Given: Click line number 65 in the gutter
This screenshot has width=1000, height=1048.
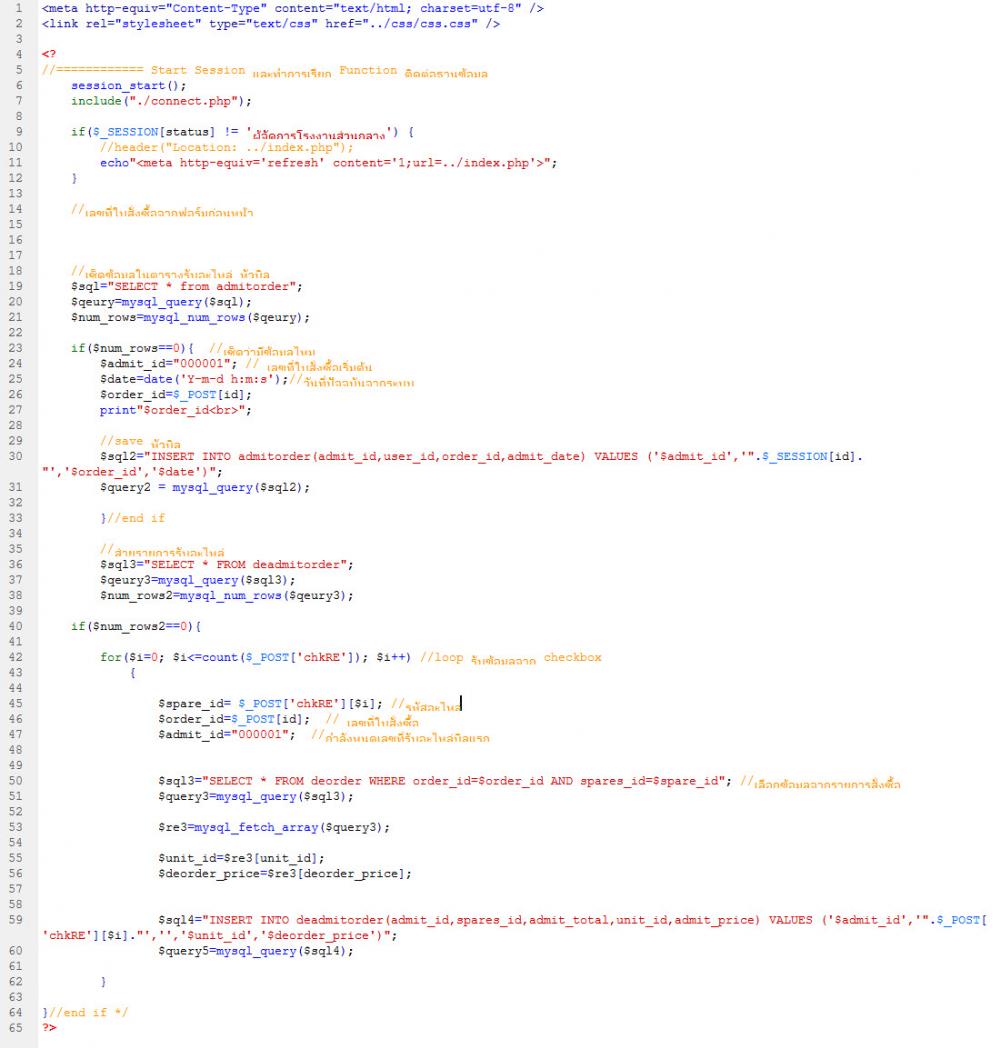Looking at the screenshot, I should 15,1027.
